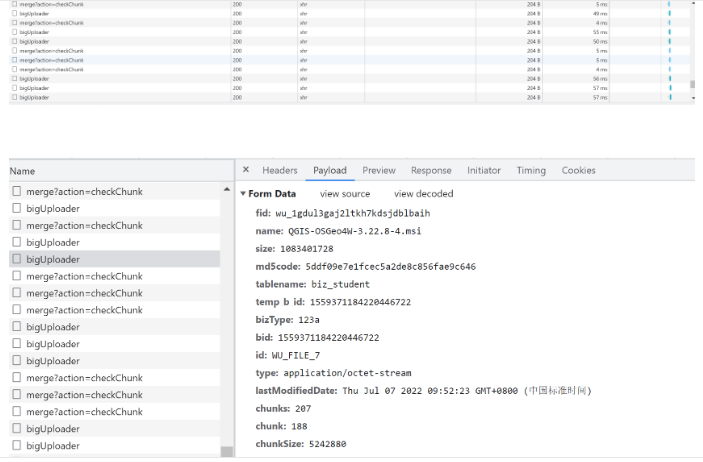
Task: Click the Name list scrollbar thumb
Action: pos(227,451)
